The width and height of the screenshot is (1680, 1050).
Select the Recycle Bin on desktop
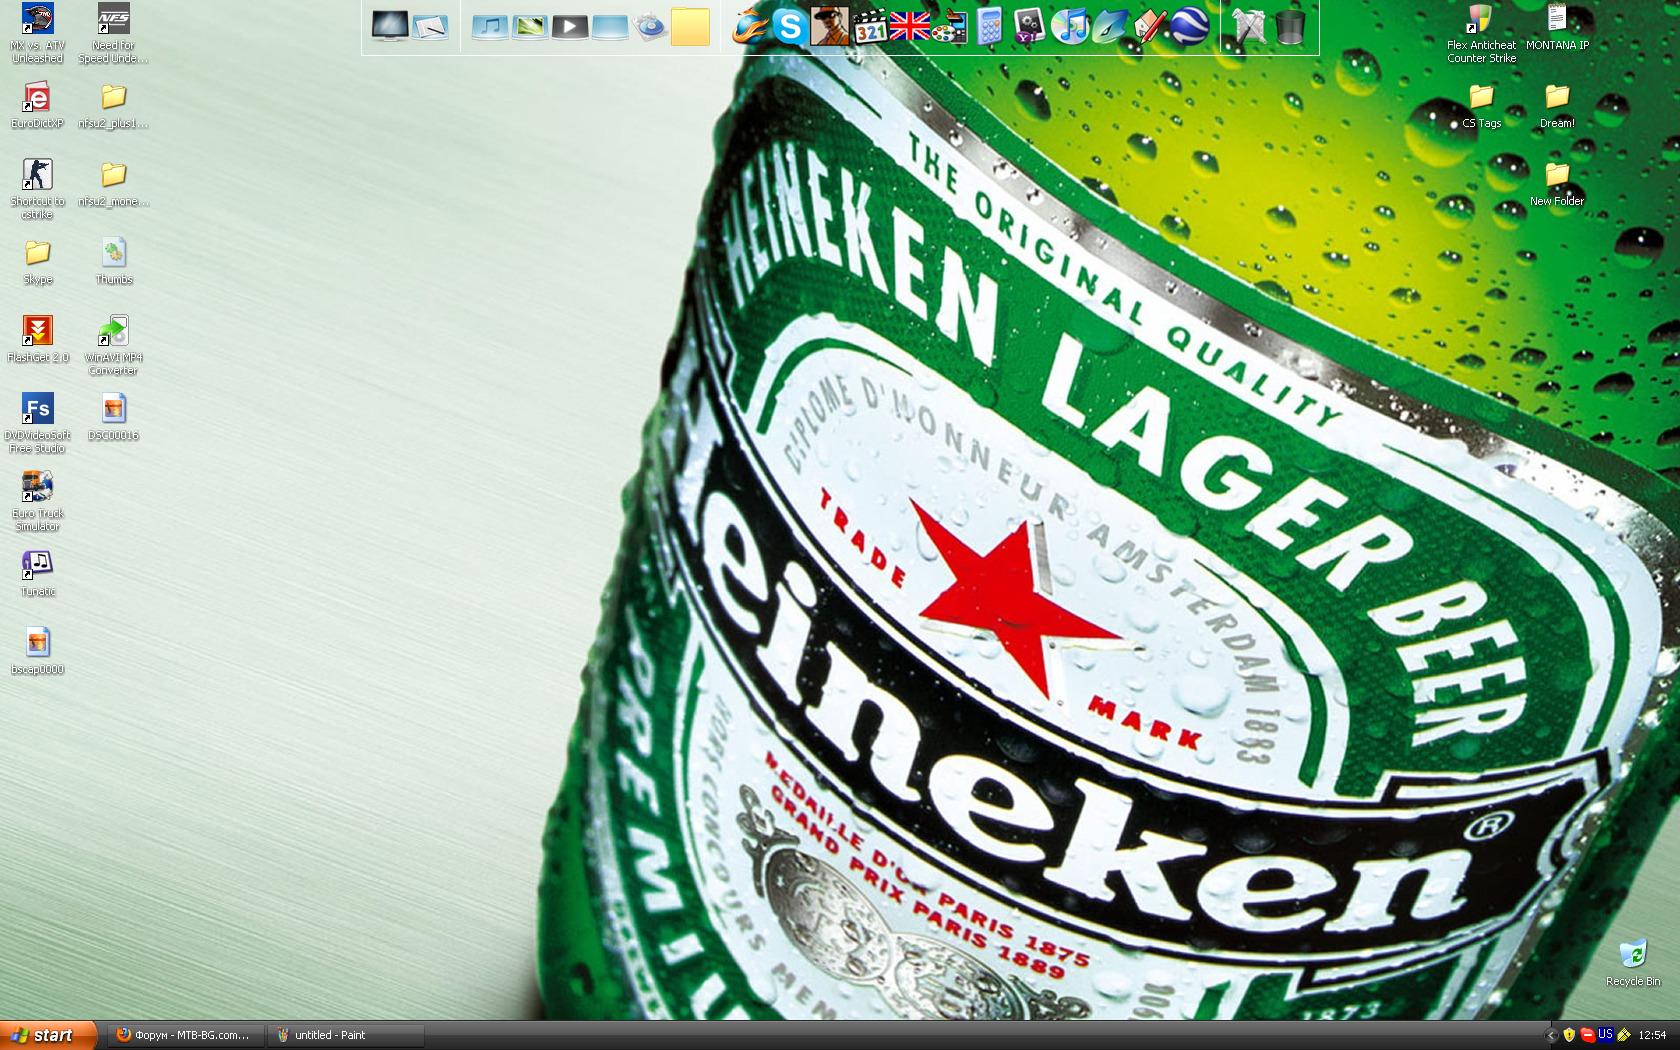pyautogui.click(x=1632, y=962)
